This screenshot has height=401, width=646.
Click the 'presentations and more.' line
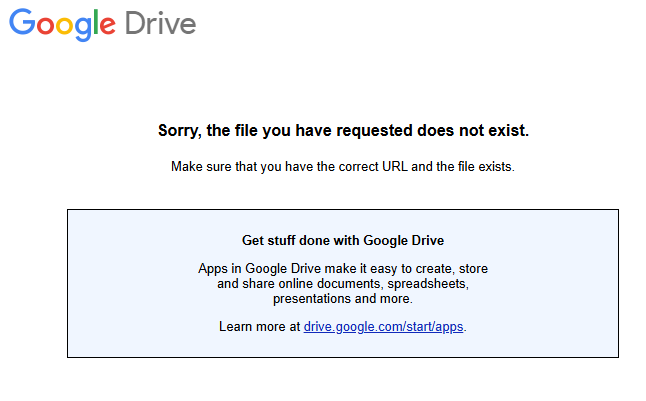click(x=343, y=298)
